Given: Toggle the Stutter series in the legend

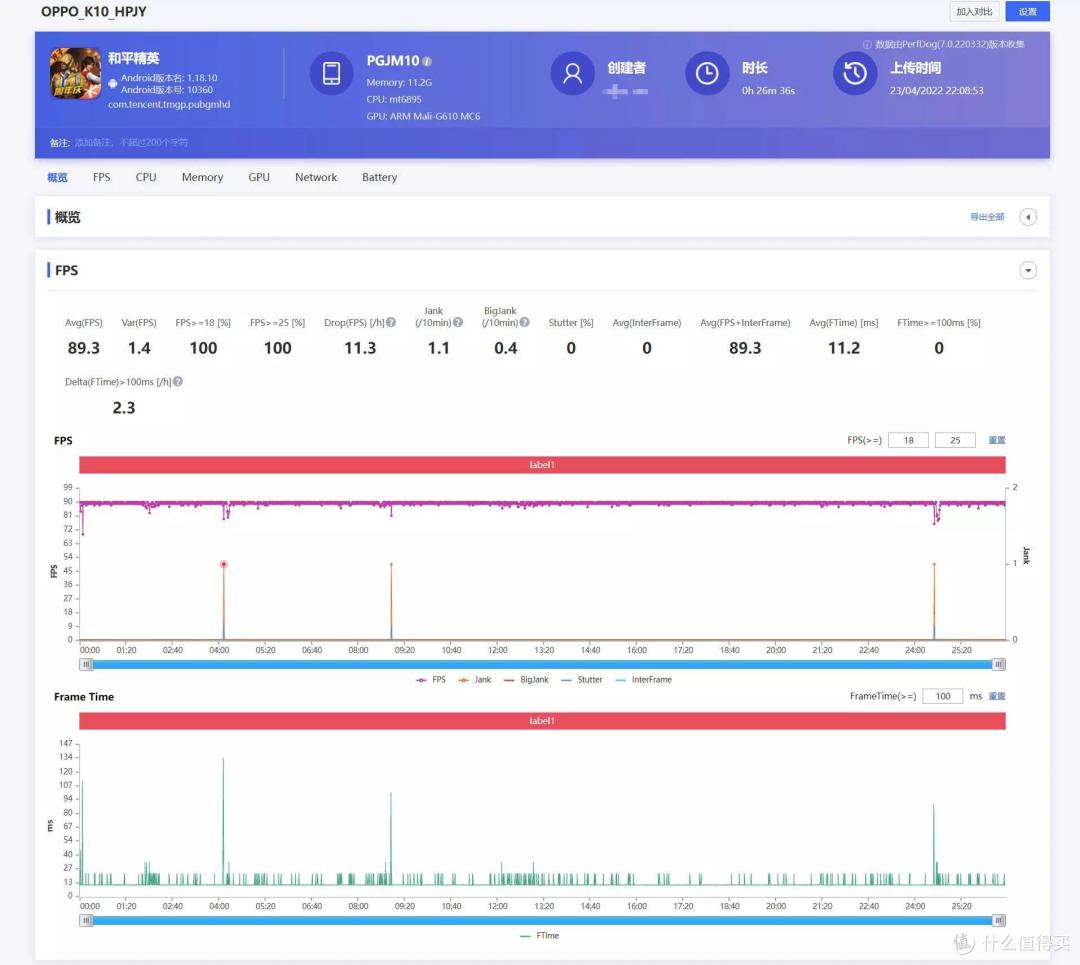Looking at the screenshot, I should coord(582,680).
